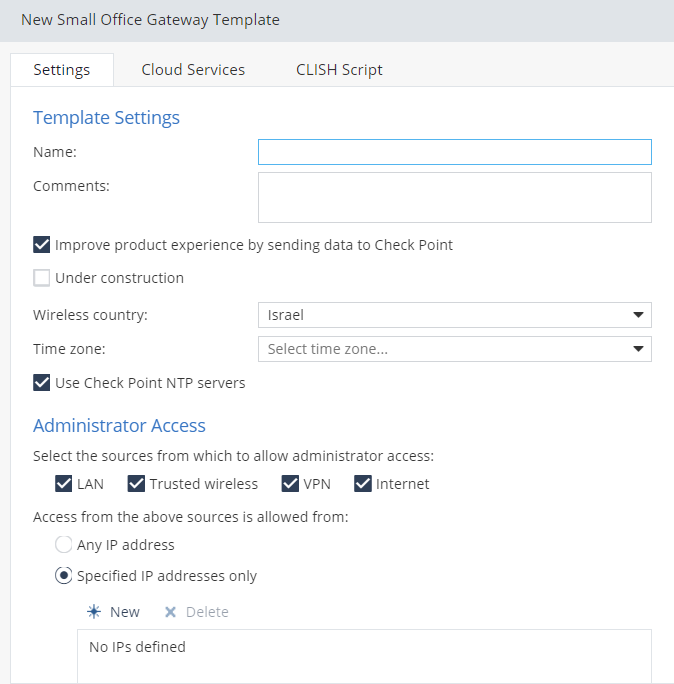
Task: Click the New button label
Action: pyautogui.click(x=125, y=612)
